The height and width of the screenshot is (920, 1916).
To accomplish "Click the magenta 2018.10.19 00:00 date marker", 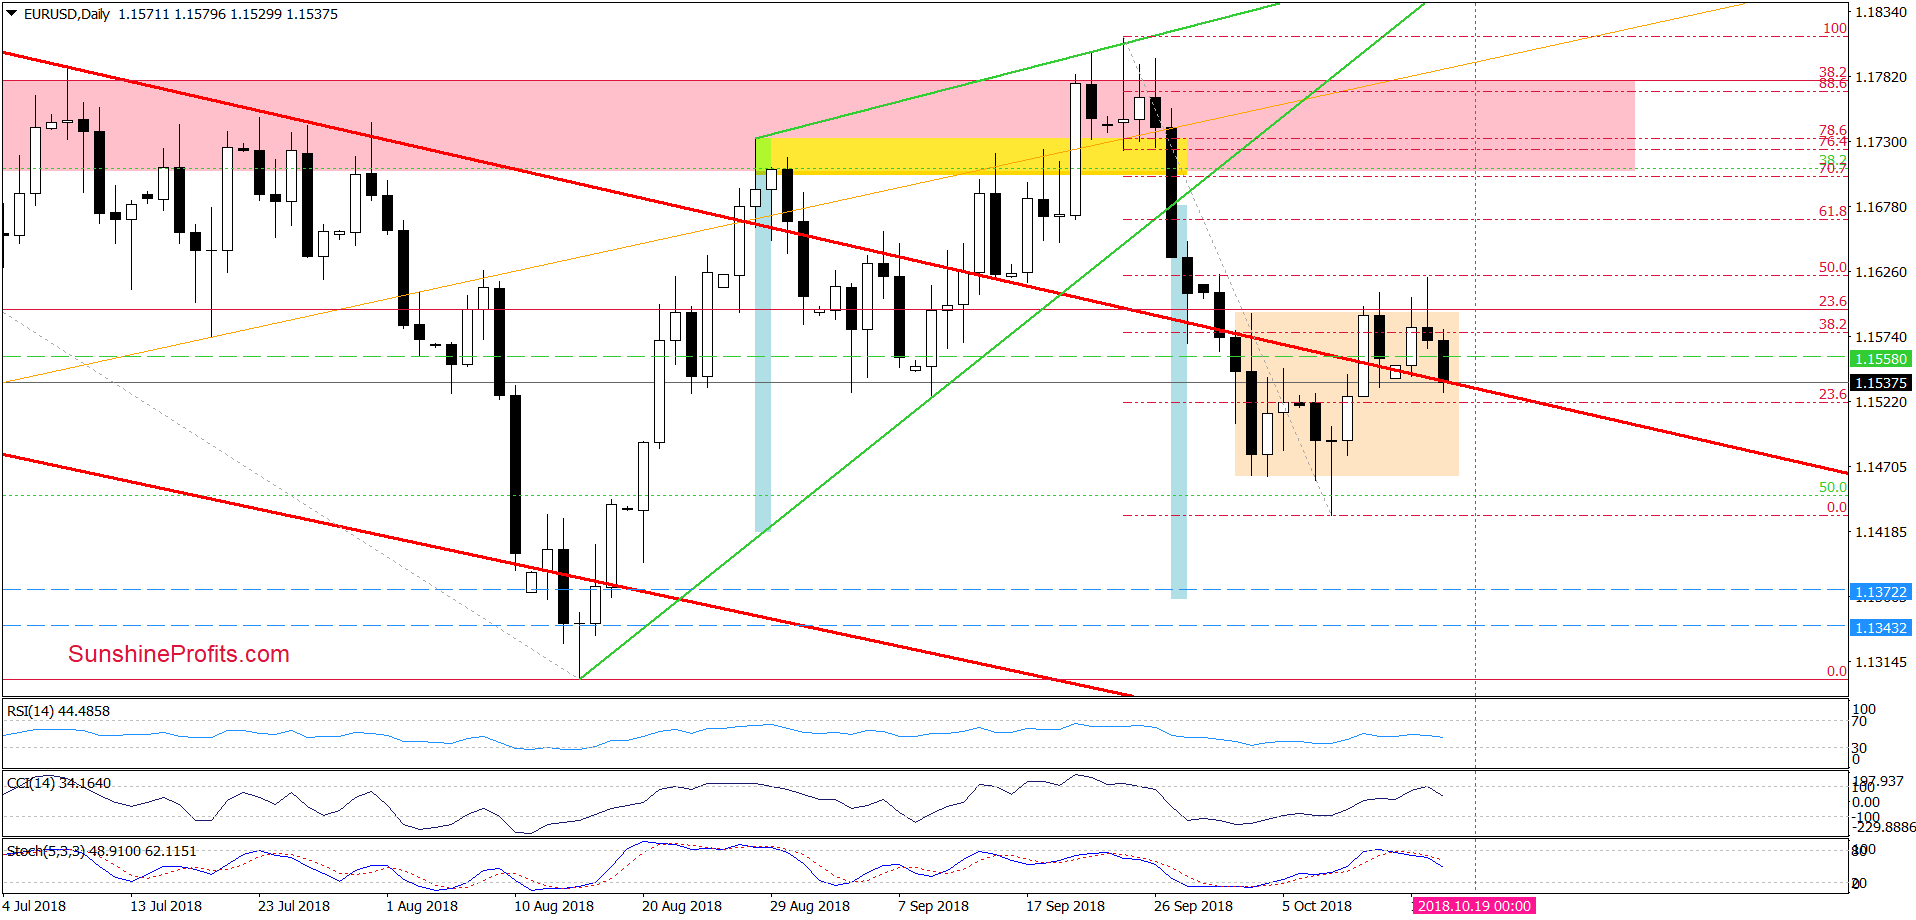I will tap(1473, 906).
